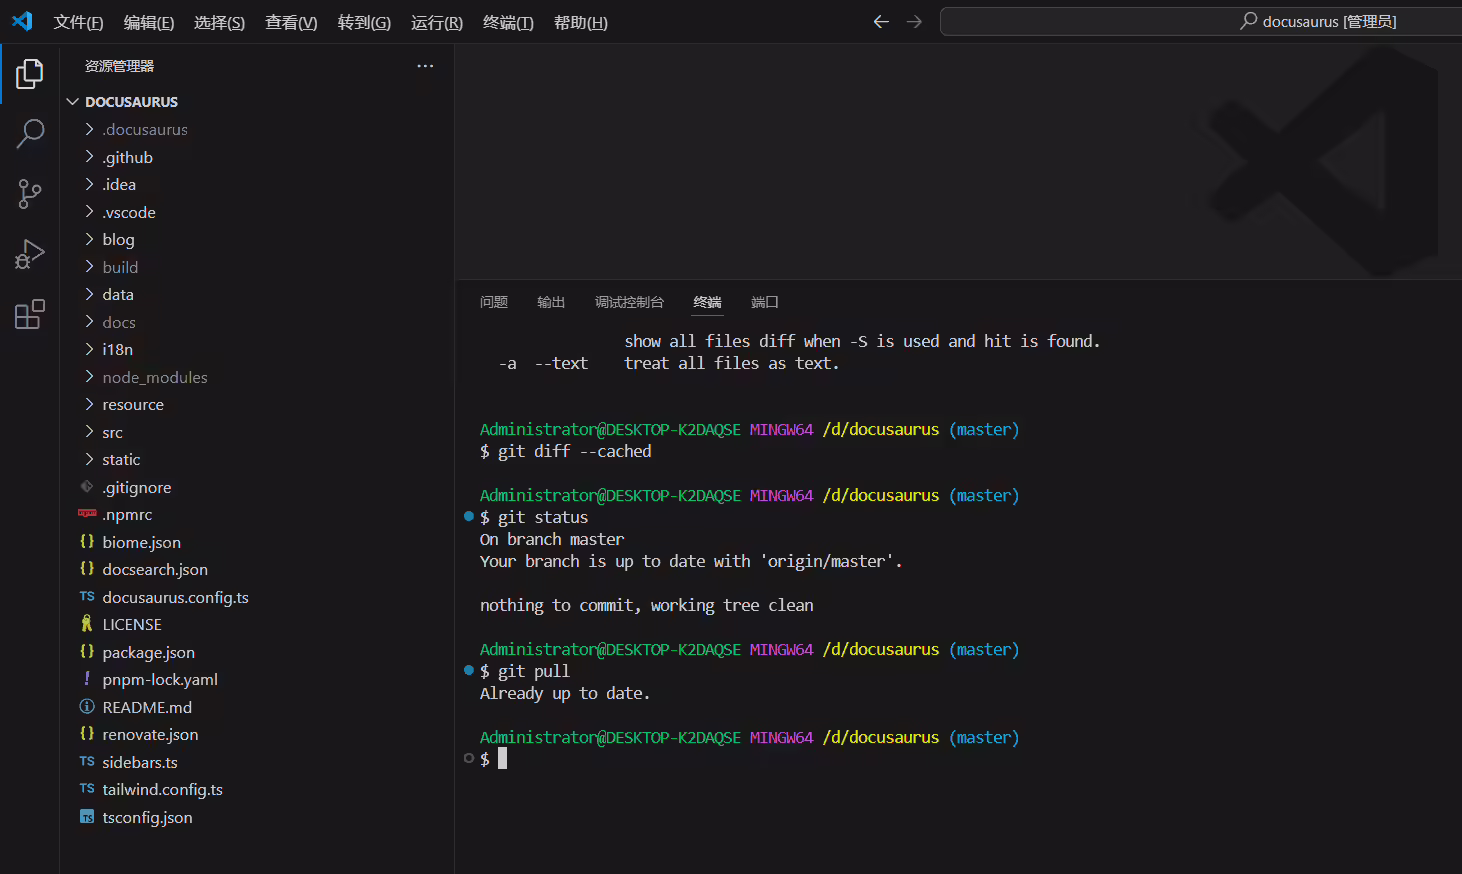Go forward using the right arrow
1462x874 pixels.
tap(914, 21)
